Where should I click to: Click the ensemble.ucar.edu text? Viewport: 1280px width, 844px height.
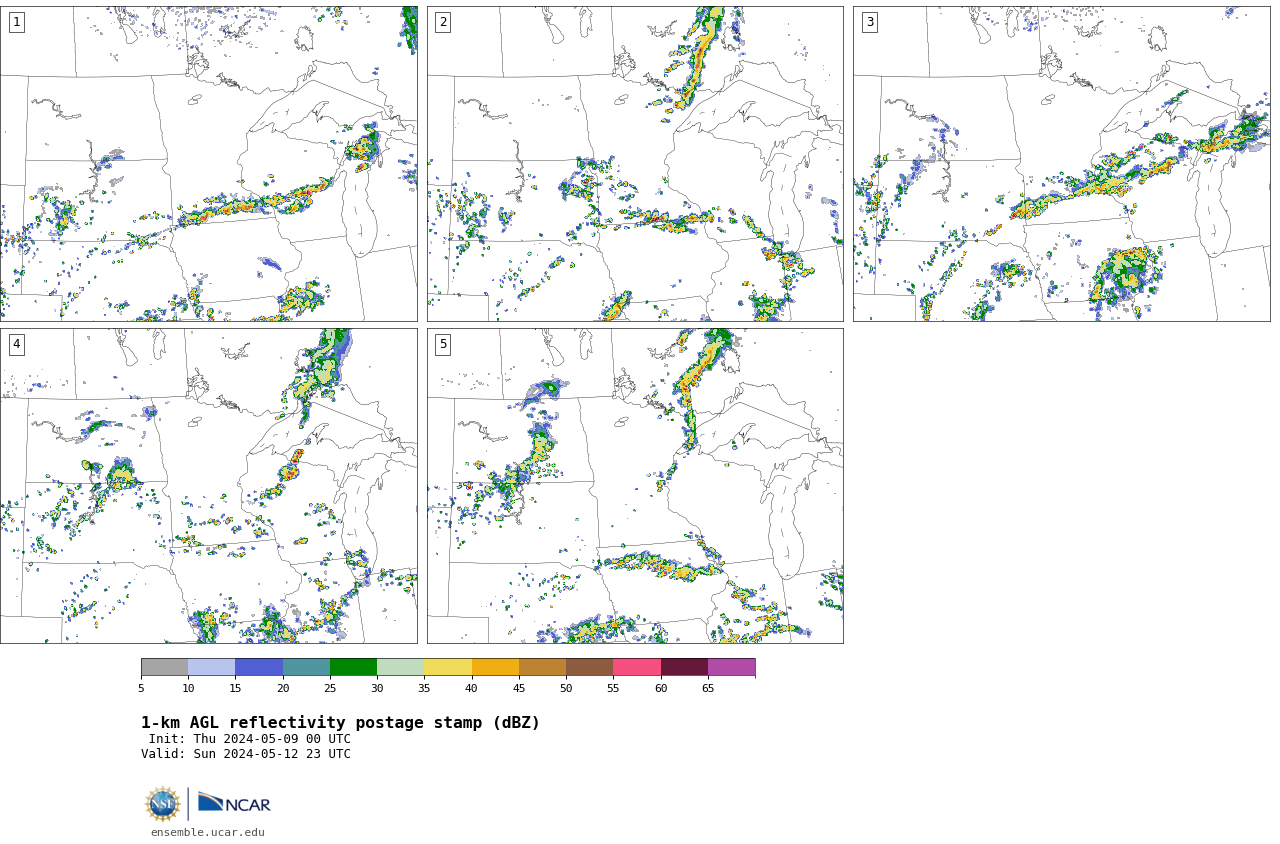(208, 832)
